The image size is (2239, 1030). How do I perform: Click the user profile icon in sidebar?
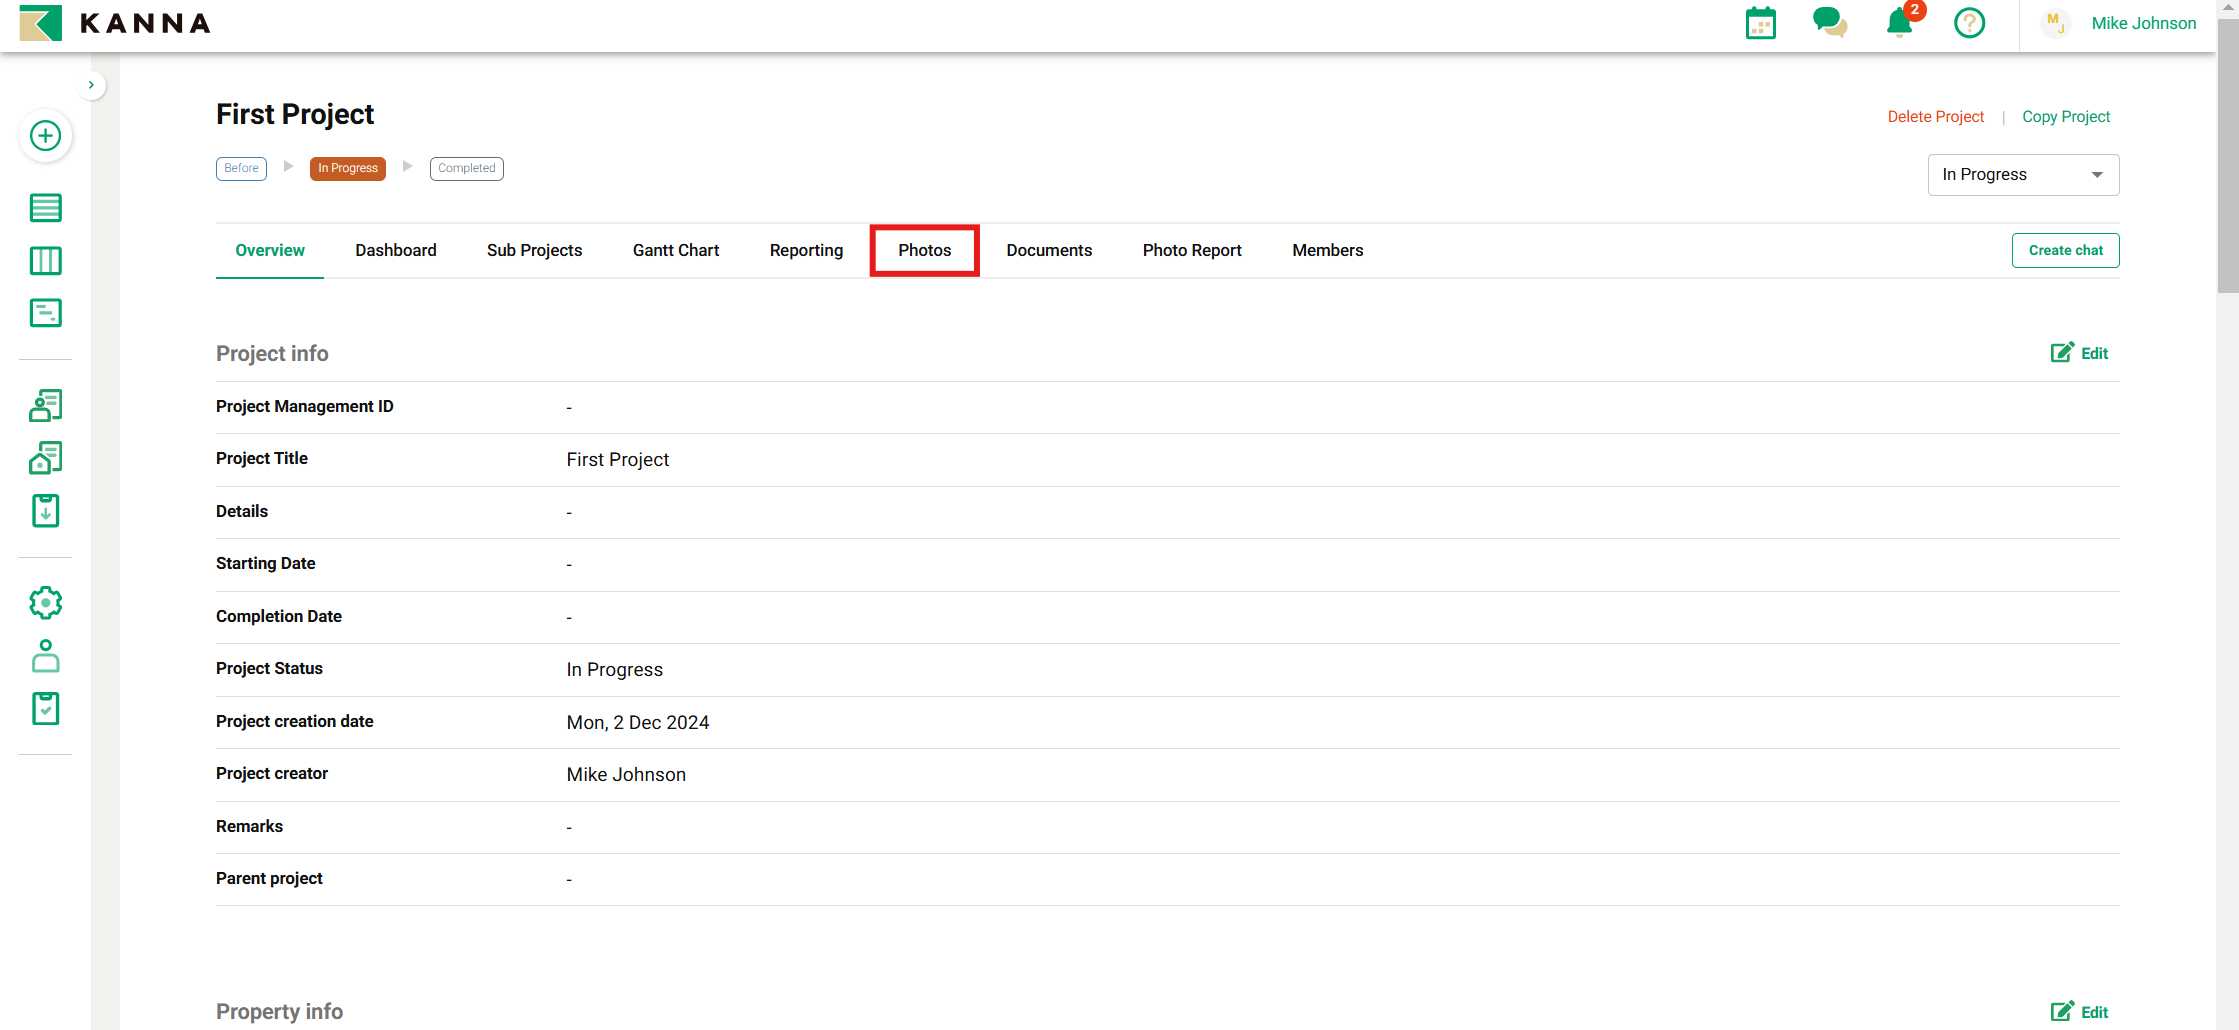[x=45, y=656]
